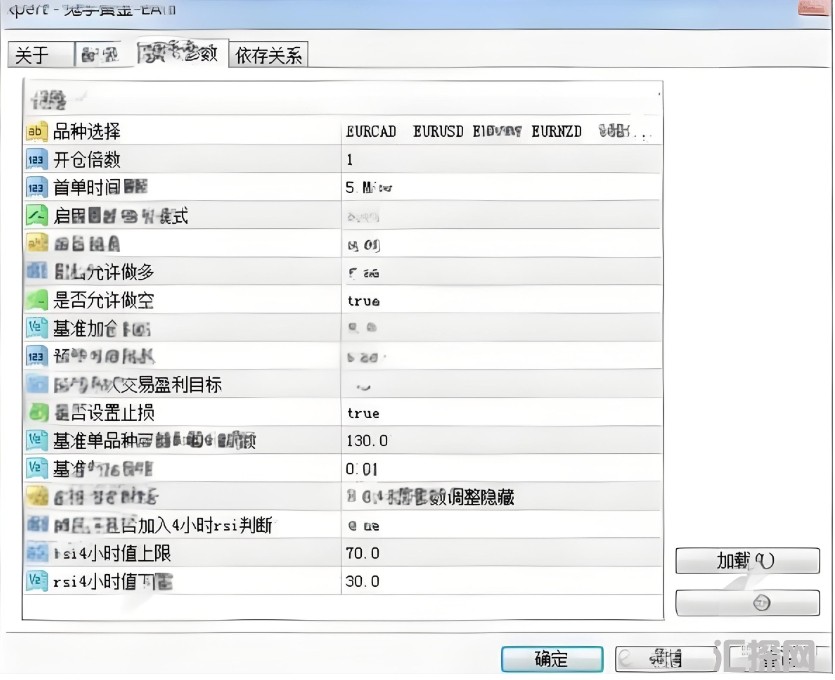Click the 123 icon of 首单时间 row
Viewport: 835px width, 680px height.
36,188
